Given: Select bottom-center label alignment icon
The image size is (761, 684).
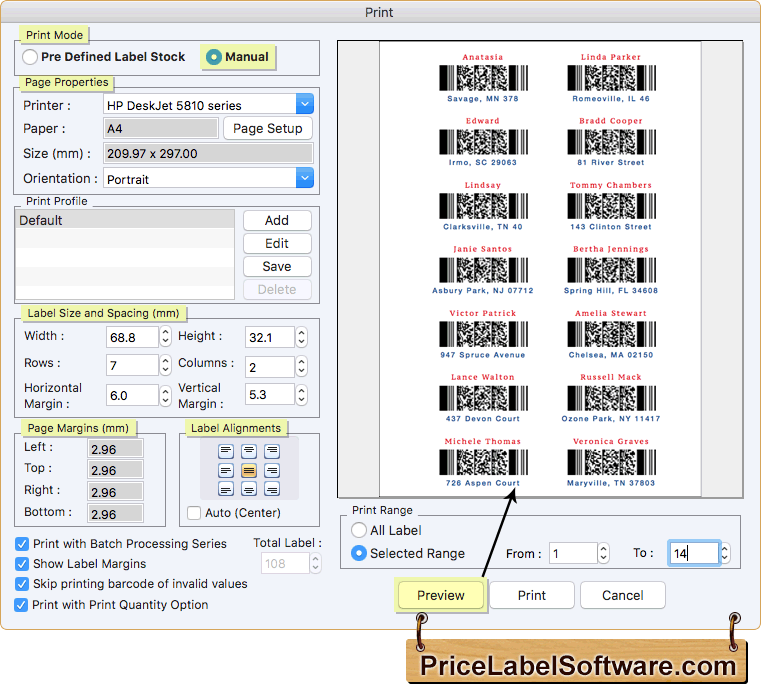Looking at the screenshot, I should pos(249,489).
